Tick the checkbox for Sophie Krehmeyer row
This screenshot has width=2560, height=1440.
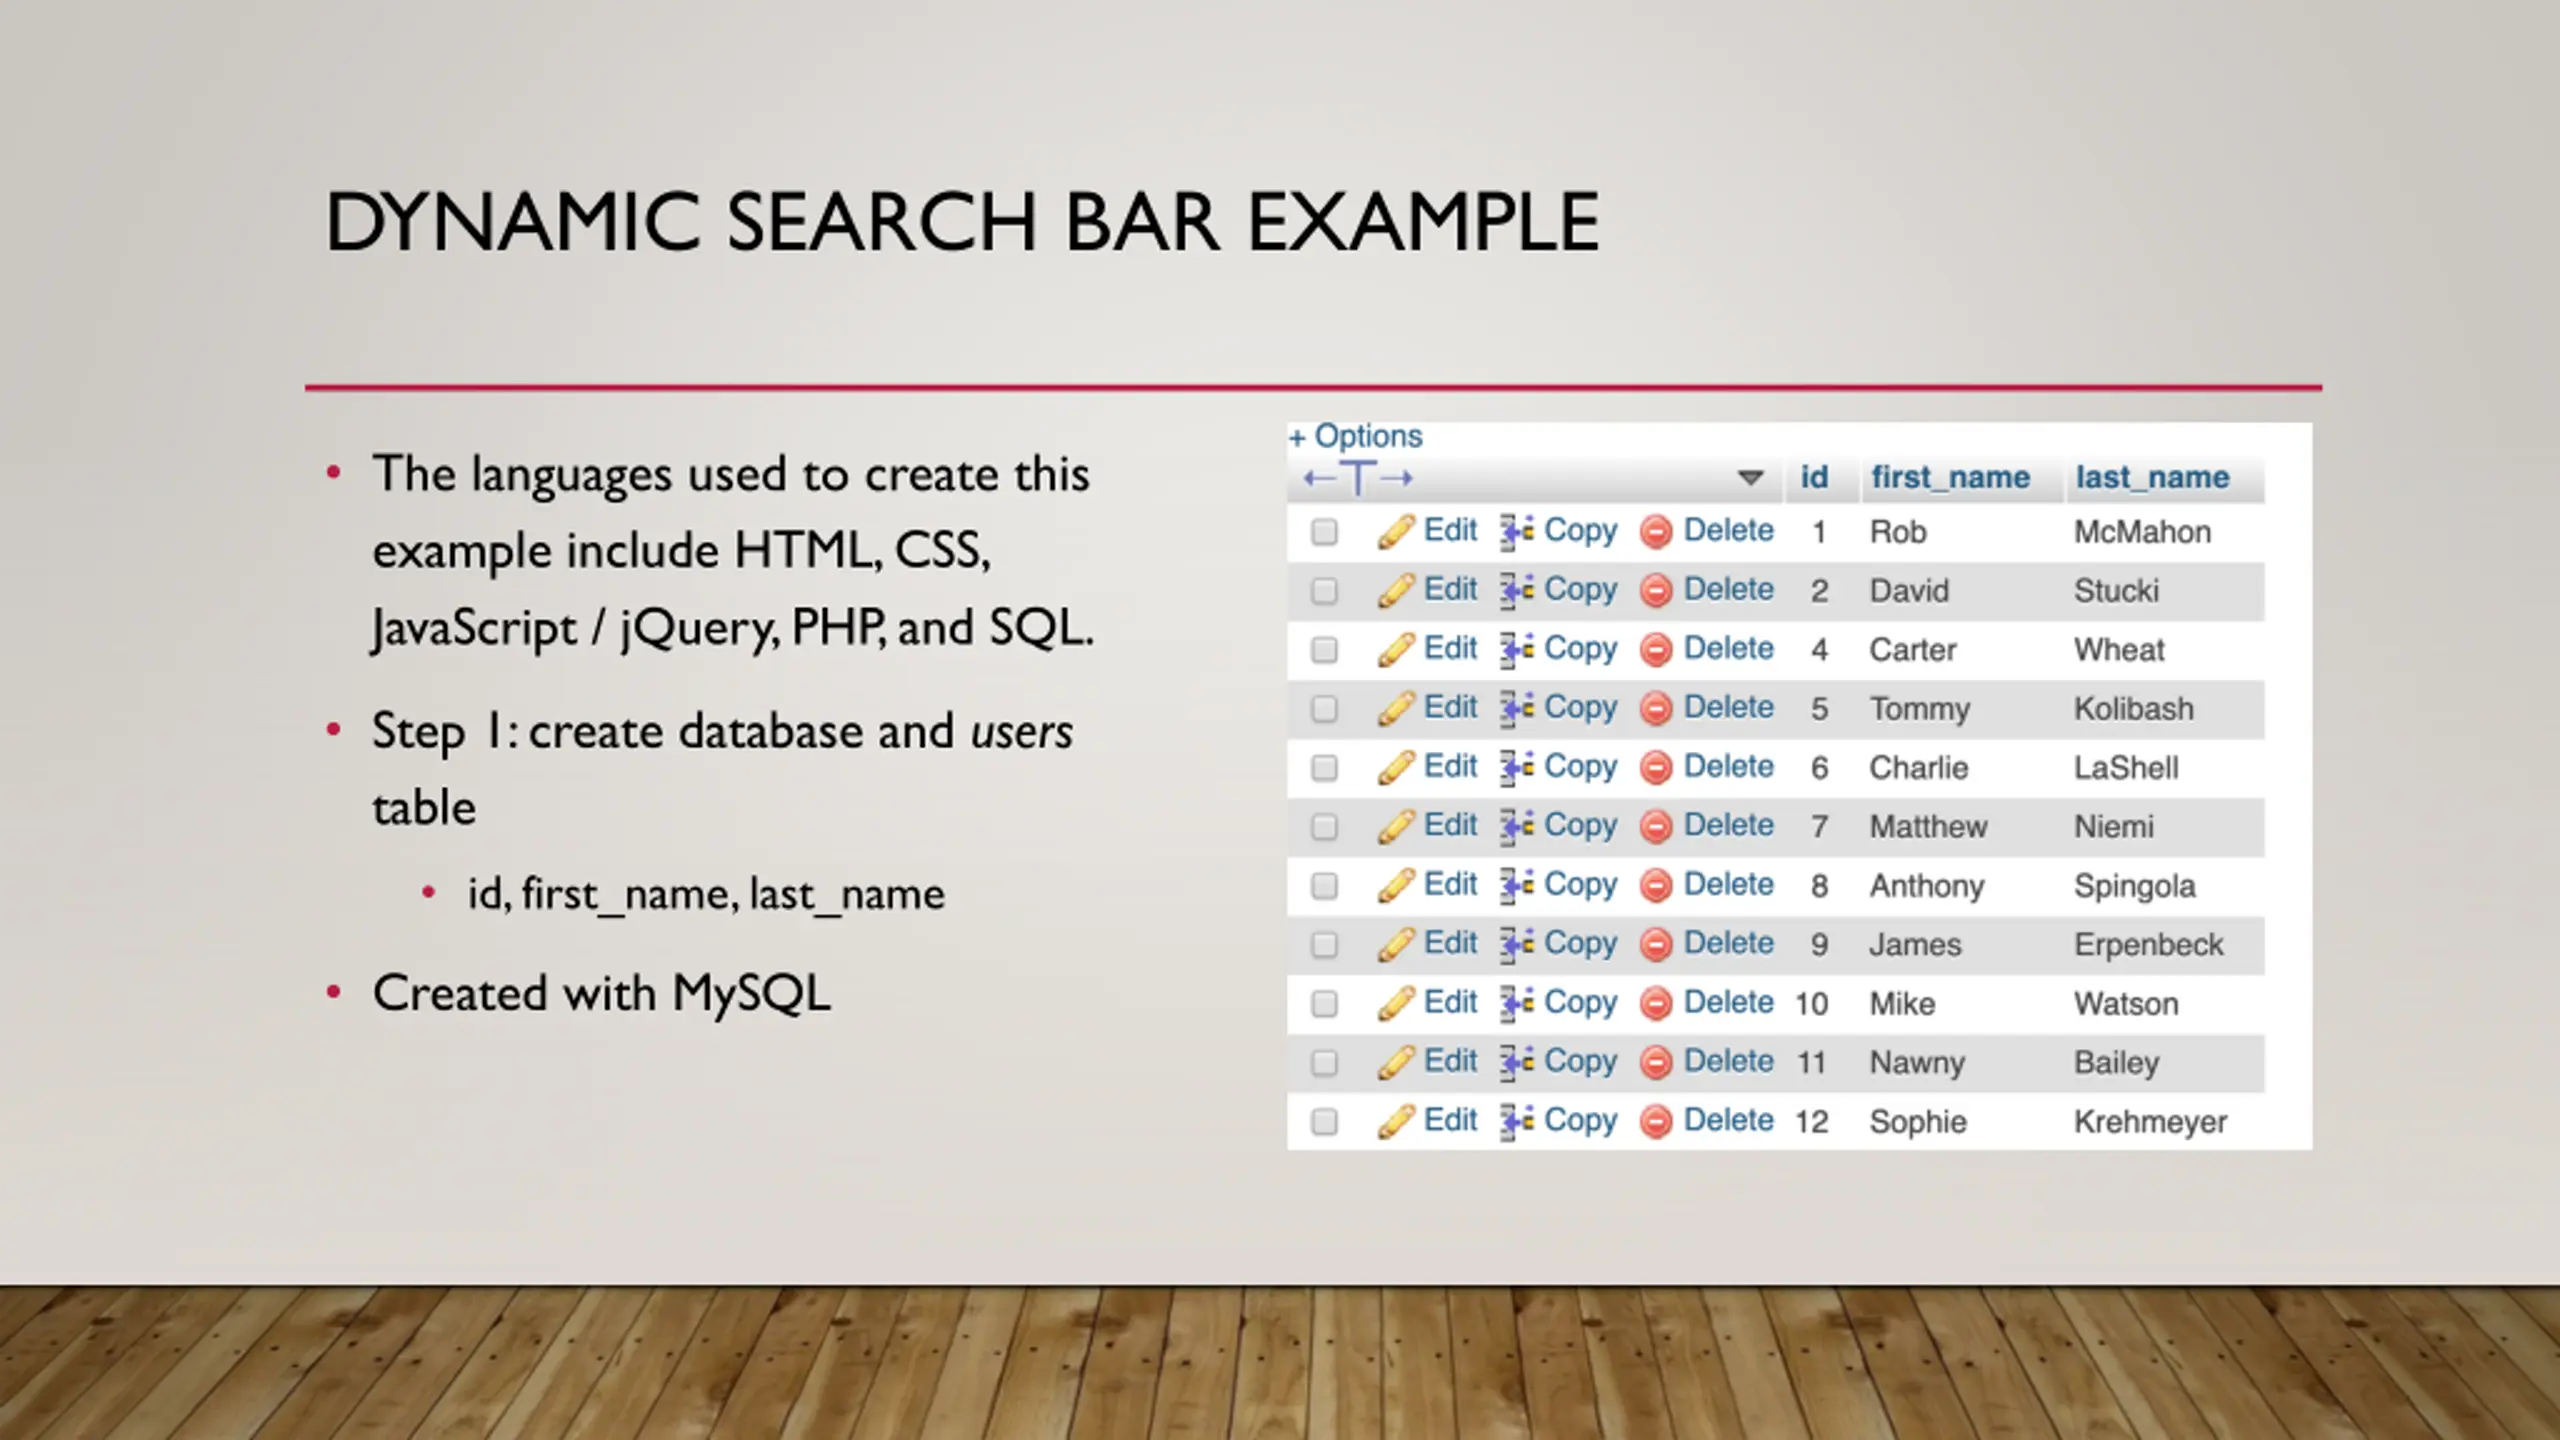point(1324,1122)
